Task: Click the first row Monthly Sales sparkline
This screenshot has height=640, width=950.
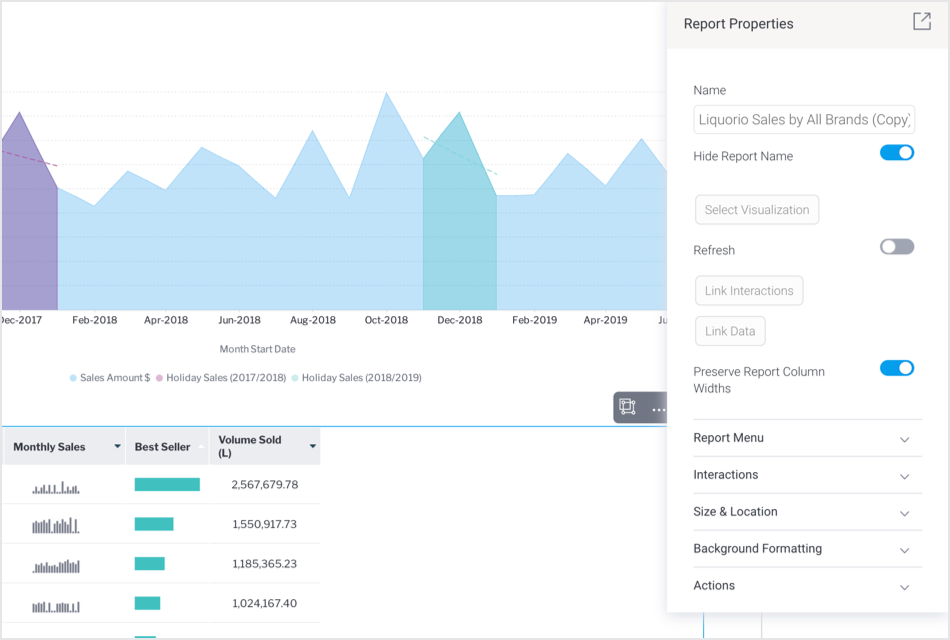Action: click(x=55, y=487)
